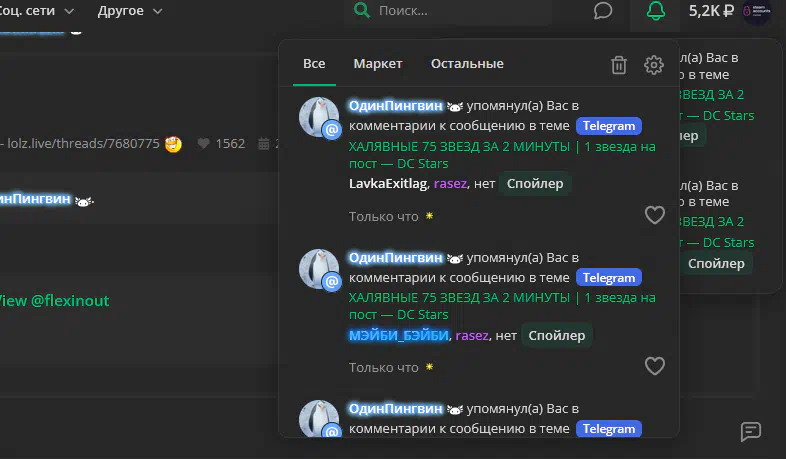The width and height of the screenshot is (786, 459).
Task: Open the View @flexinout link
Action: point(54,301)
